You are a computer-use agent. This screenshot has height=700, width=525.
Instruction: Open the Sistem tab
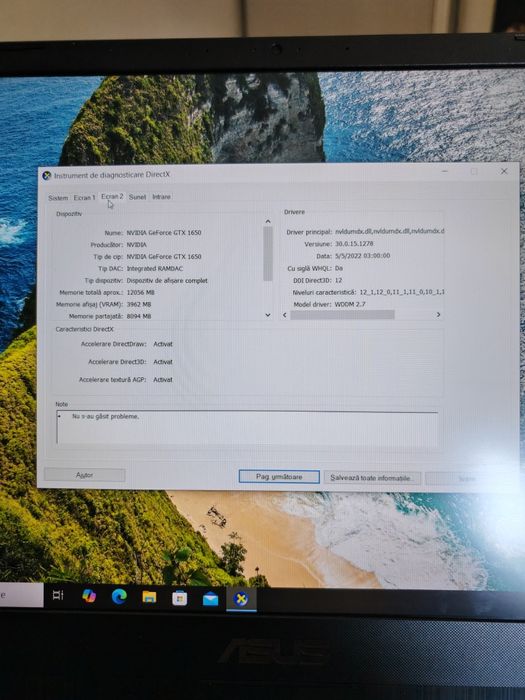click(58, 197)
